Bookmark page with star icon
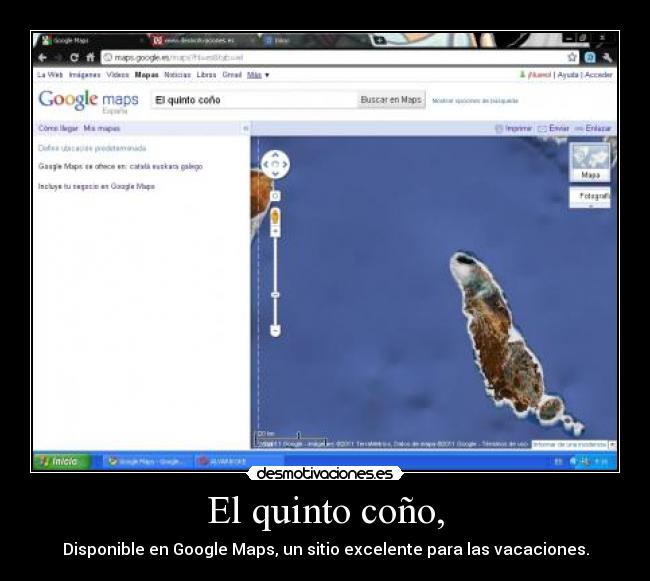The image size is (650, 581). (x=572, y=57)
